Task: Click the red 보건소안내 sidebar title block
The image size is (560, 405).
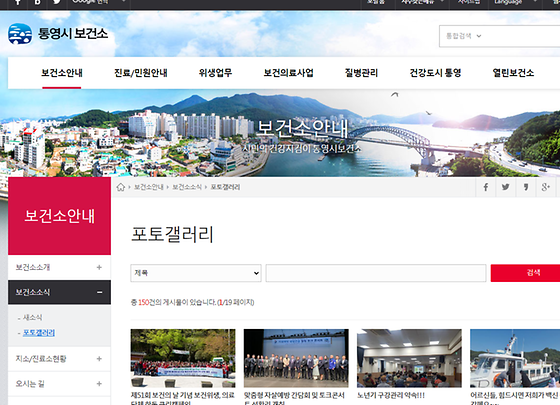Action: pos(59,216)
